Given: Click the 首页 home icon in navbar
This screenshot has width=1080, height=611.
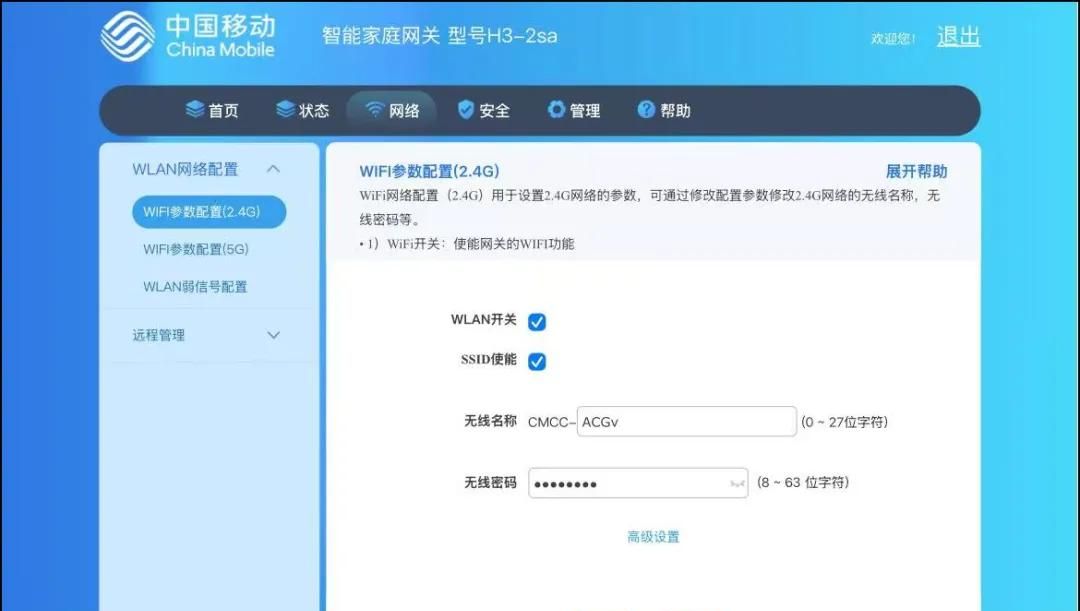Looking at the screenshot, I should pos(194,110).
